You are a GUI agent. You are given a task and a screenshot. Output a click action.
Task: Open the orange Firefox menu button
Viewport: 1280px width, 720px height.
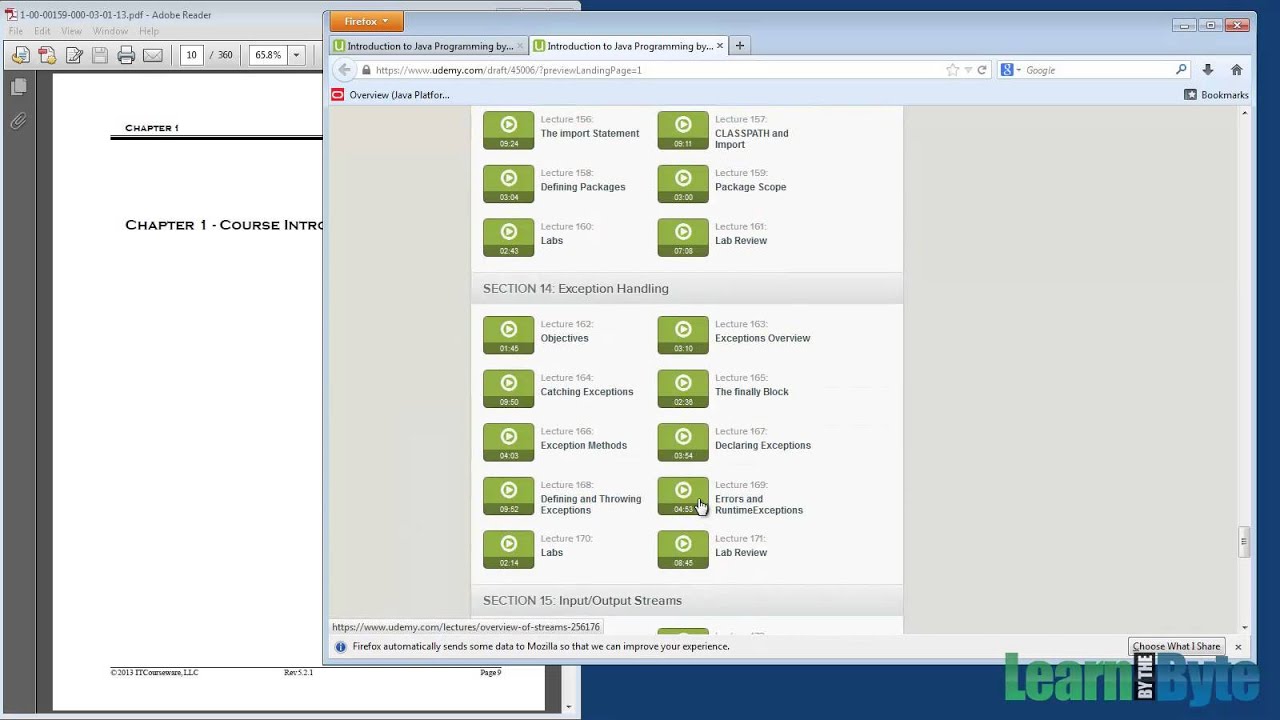[x=367, y=21]
